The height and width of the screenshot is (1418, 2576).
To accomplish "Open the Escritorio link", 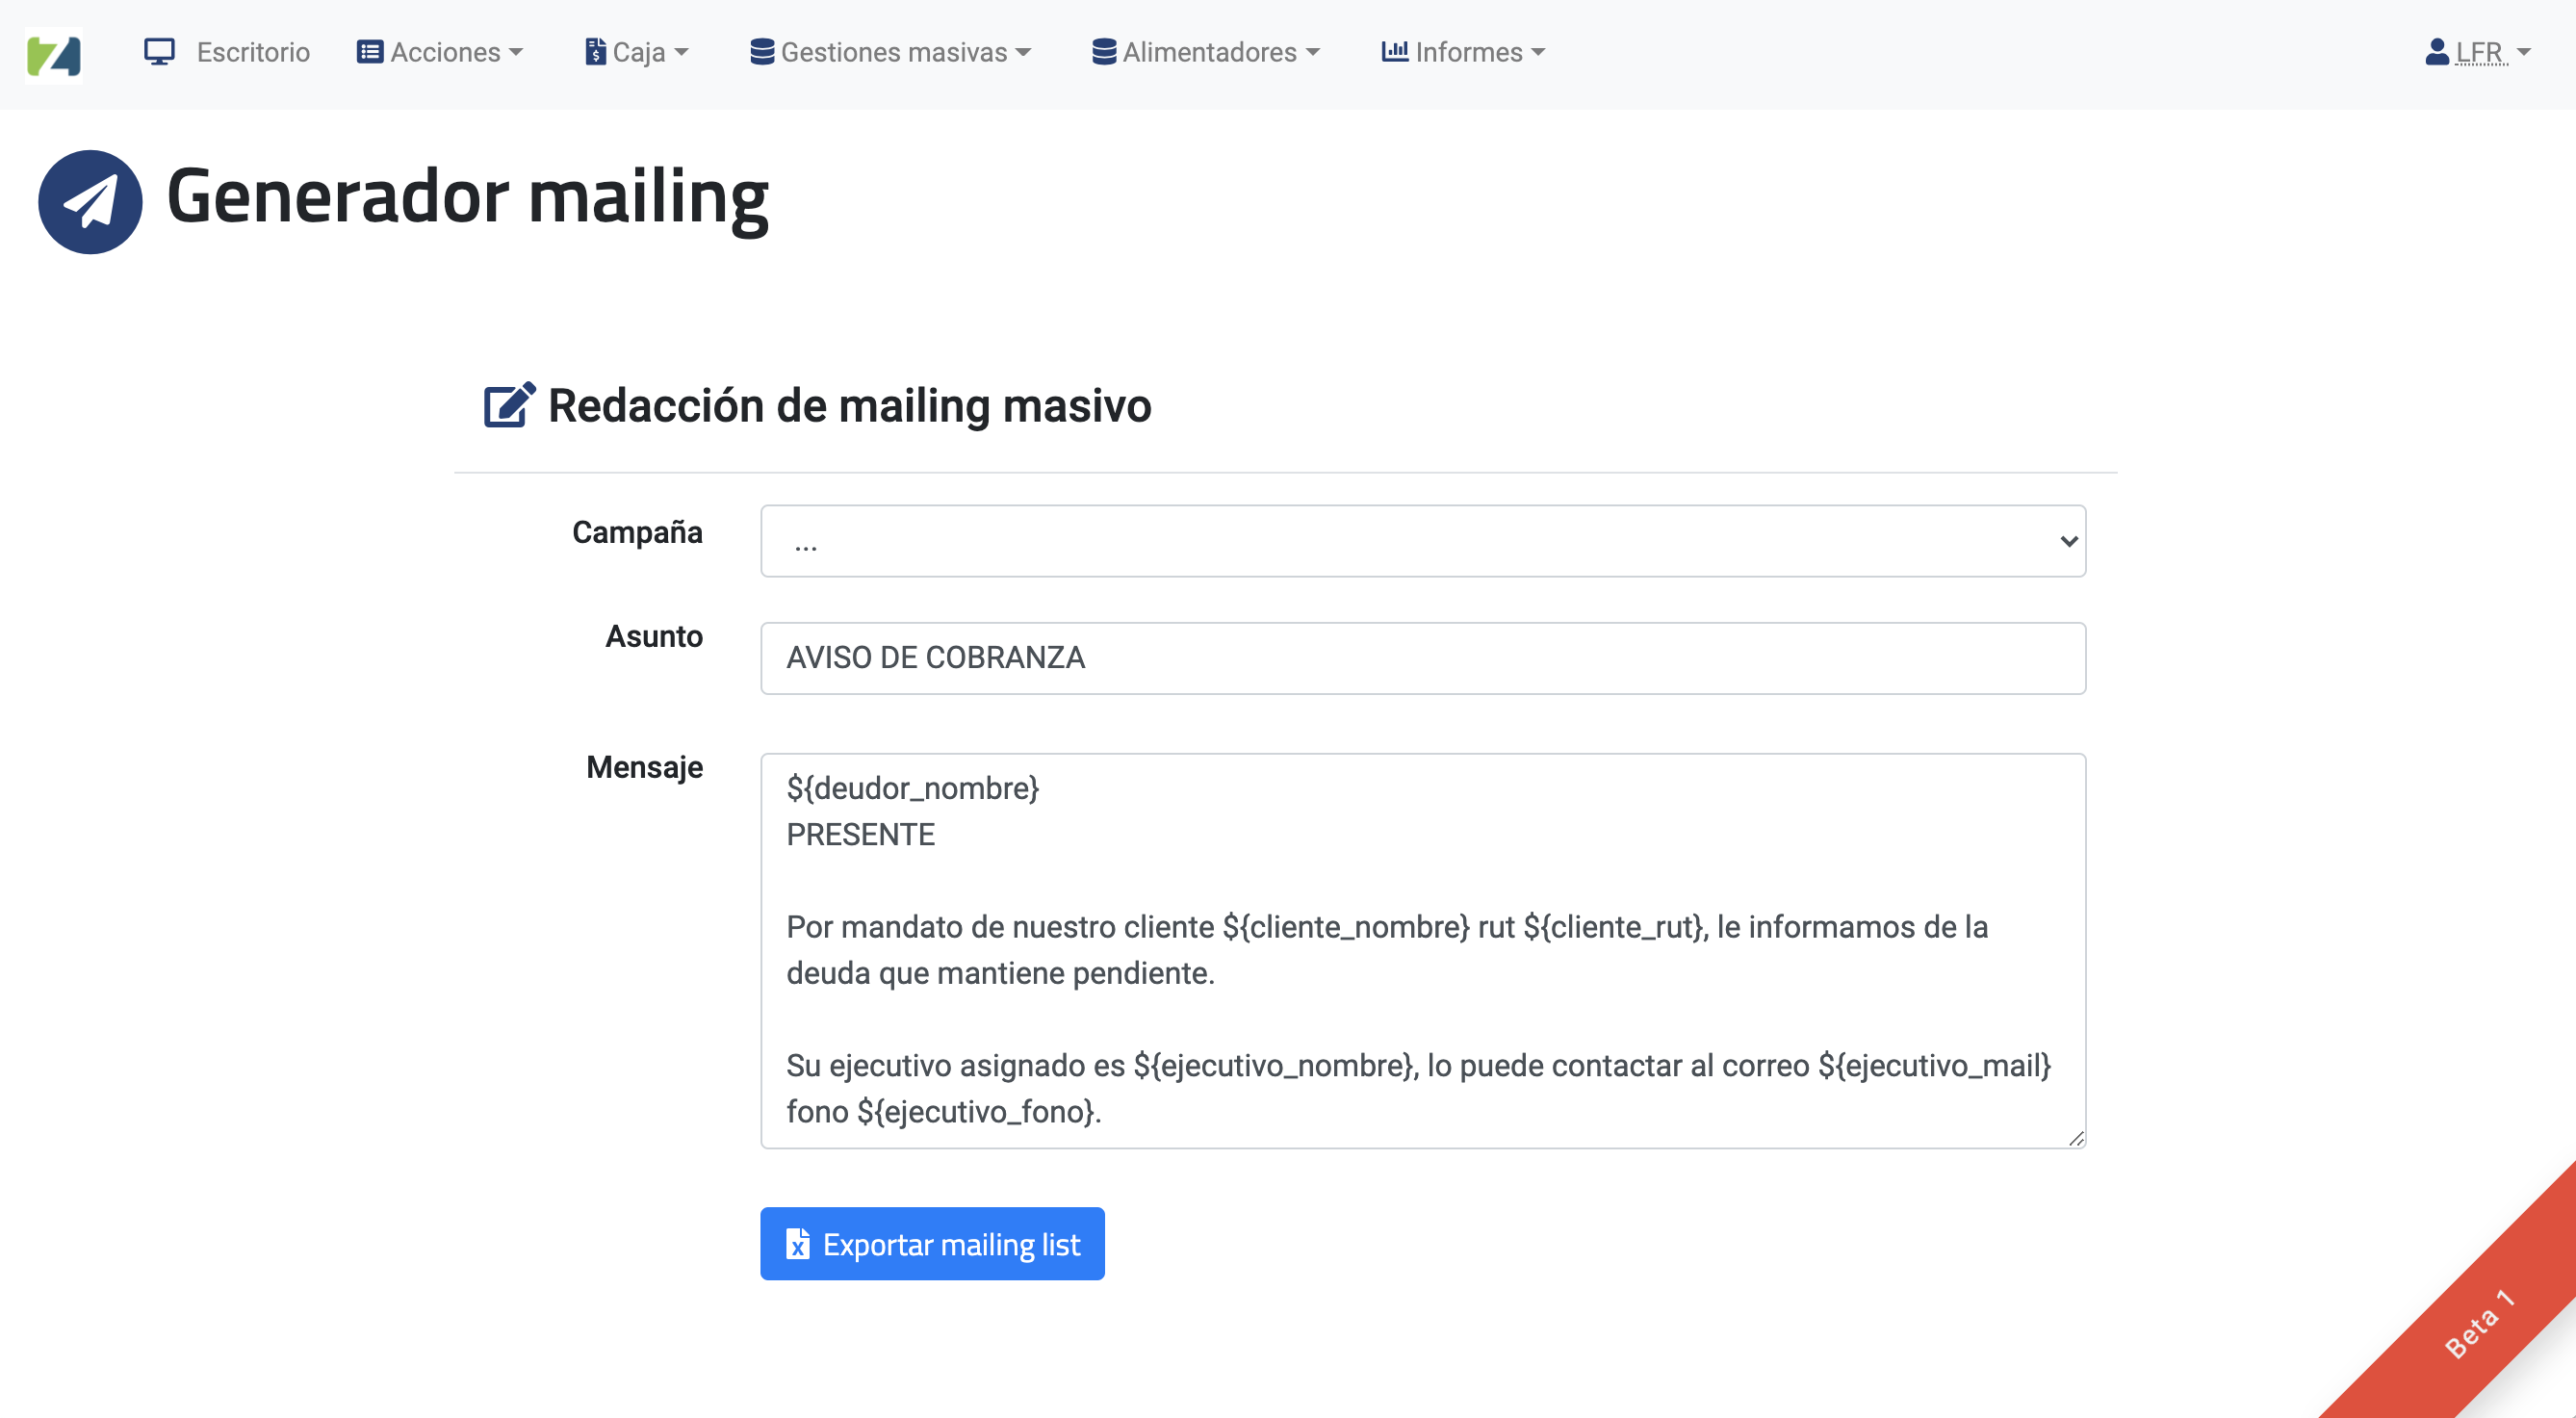I will [253, 52].
